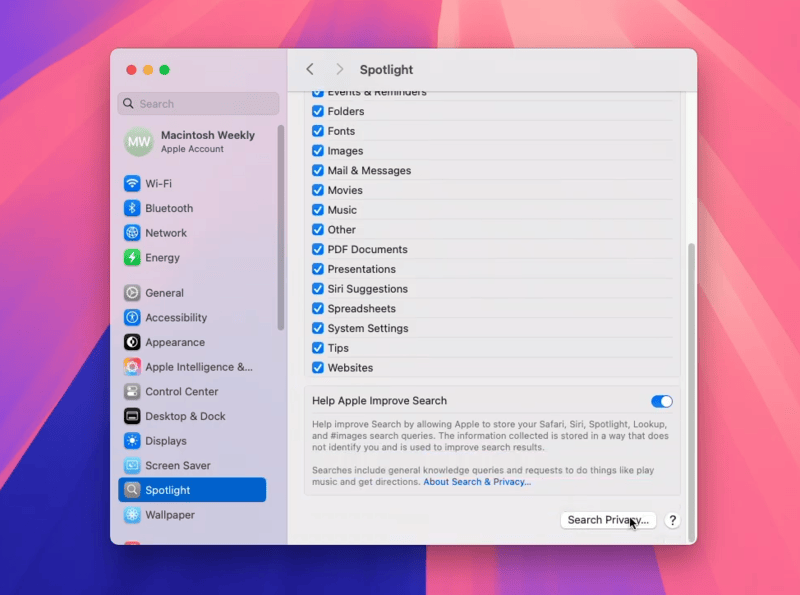Screen dimensions: 800x595
Task: Click the Spotlight title in header
Action: (x=386, y=70)
